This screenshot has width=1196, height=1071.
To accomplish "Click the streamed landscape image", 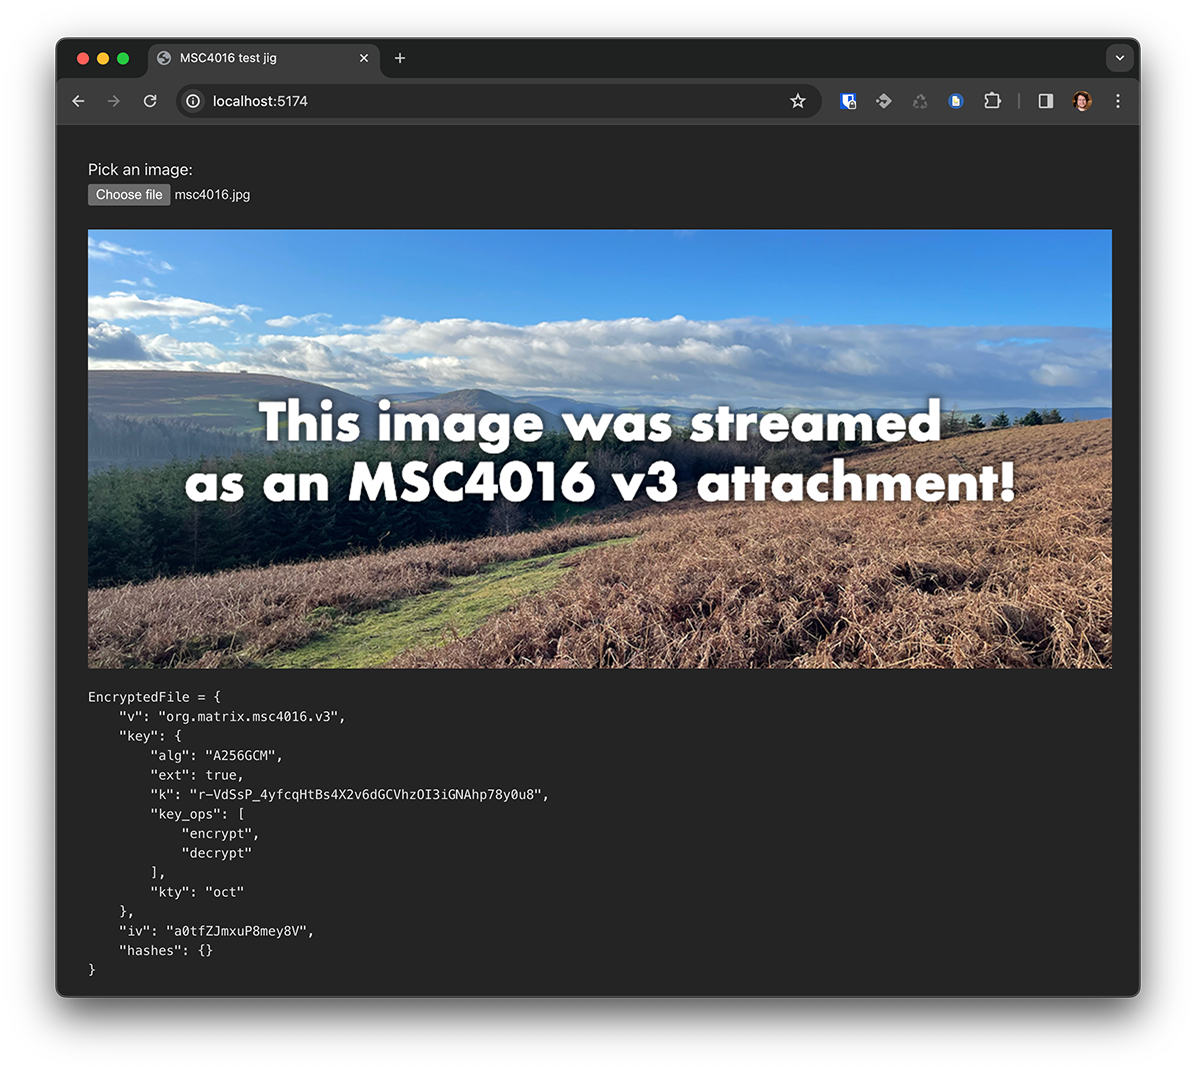I will (600, 449).
